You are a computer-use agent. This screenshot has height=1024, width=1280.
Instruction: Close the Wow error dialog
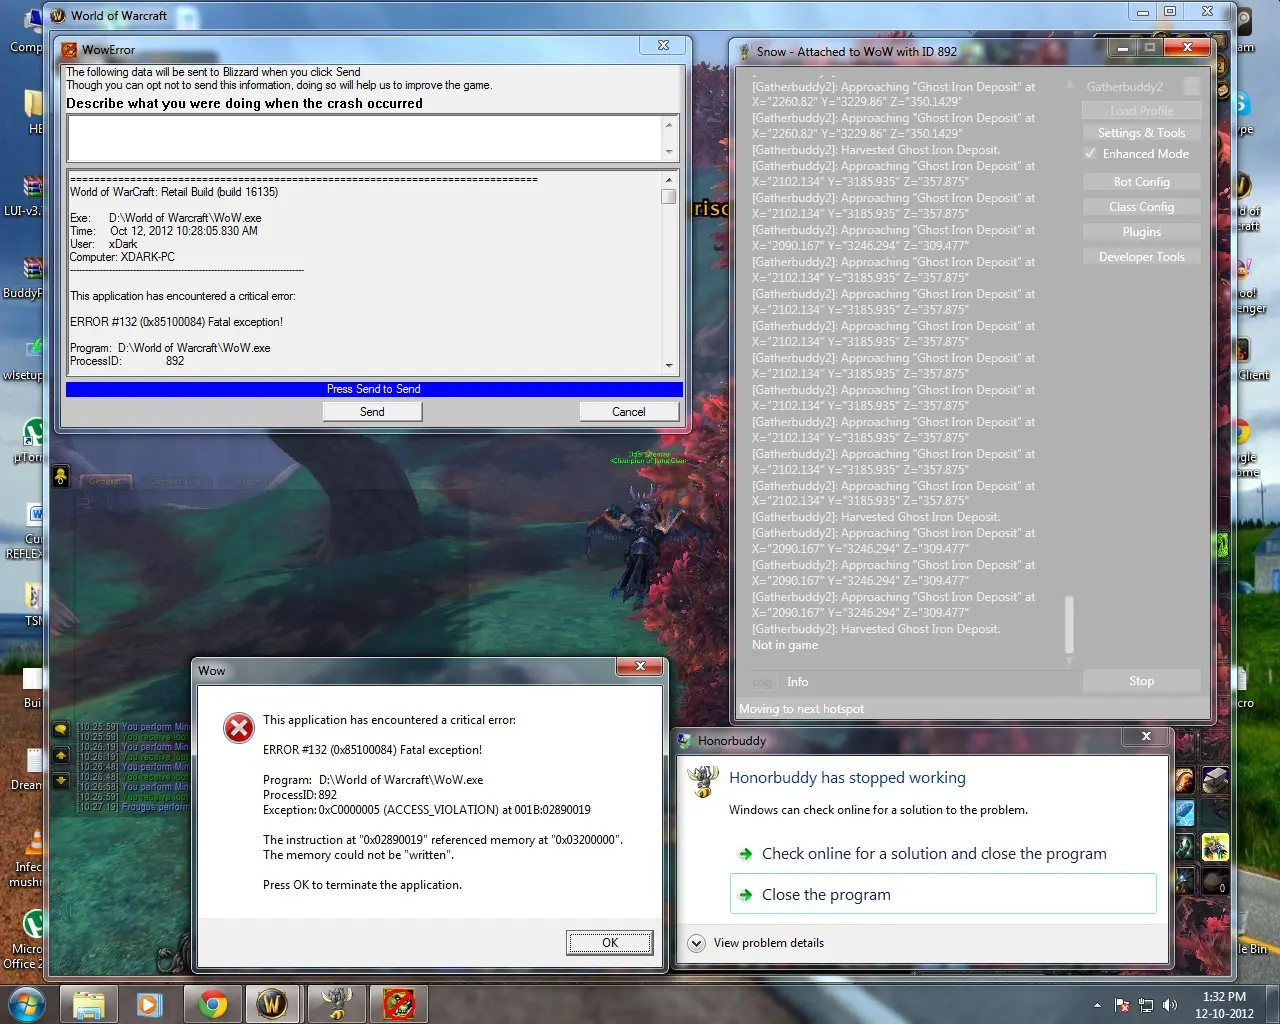coord(639,666)
